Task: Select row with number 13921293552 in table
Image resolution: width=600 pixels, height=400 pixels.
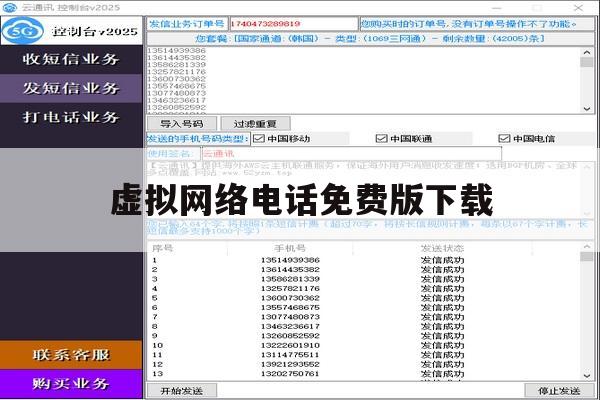Action: point(364,364)
